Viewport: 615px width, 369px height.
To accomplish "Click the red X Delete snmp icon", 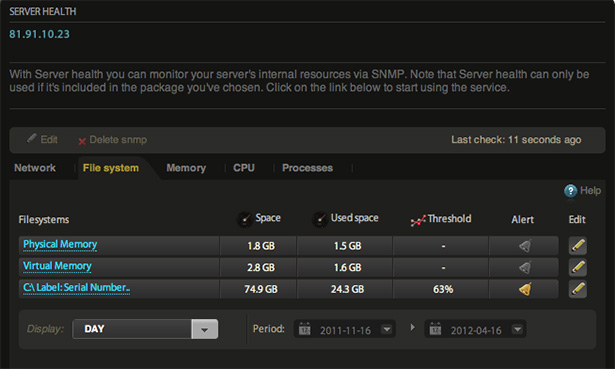I will (x=82, y=142).
